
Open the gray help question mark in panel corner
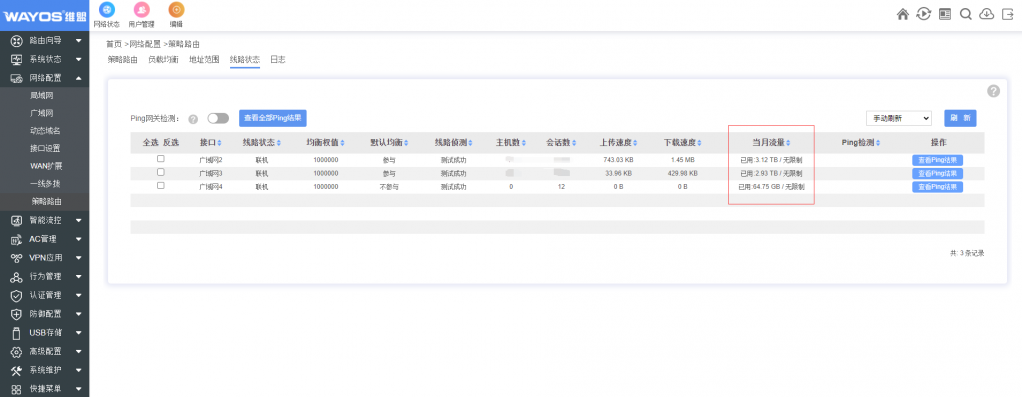tap(993, 91)
